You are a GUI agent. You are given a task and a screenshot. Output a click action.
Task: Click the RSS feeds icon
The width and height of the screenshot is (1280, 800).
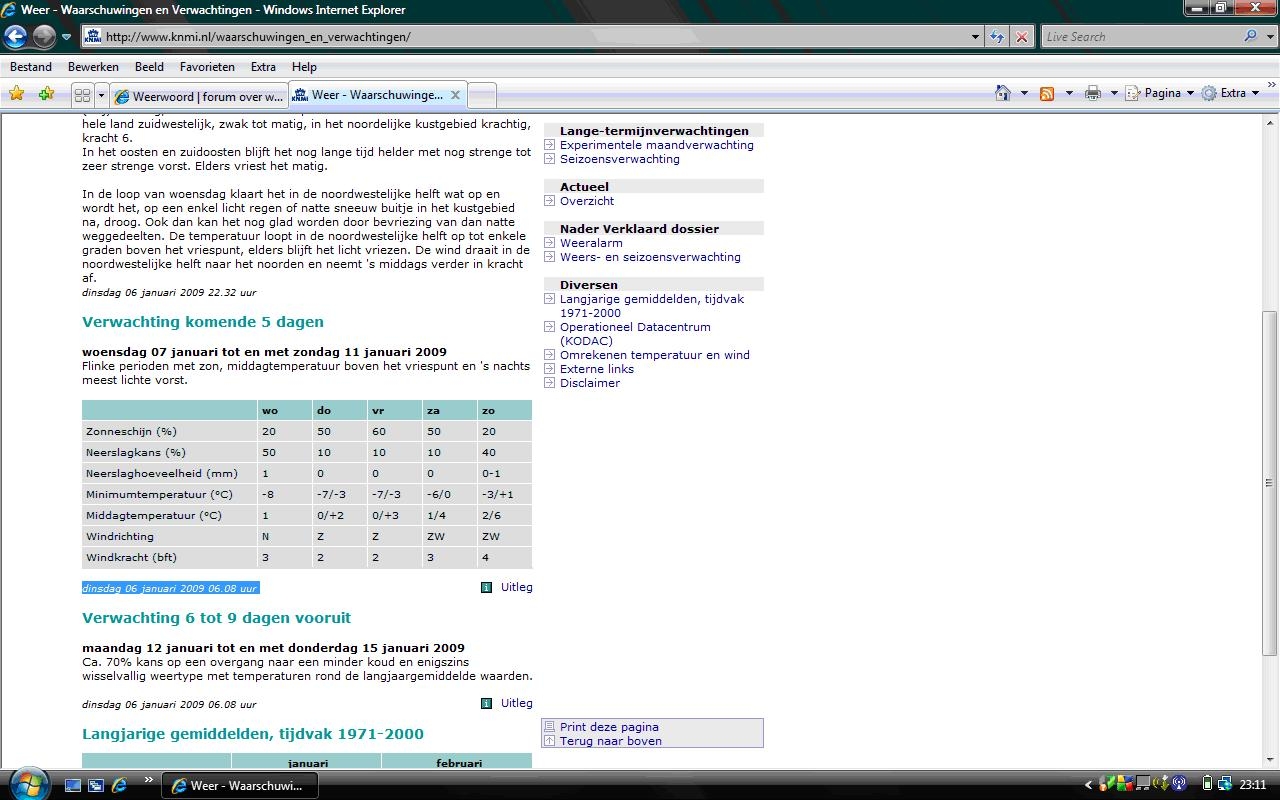click(1047, 93)
